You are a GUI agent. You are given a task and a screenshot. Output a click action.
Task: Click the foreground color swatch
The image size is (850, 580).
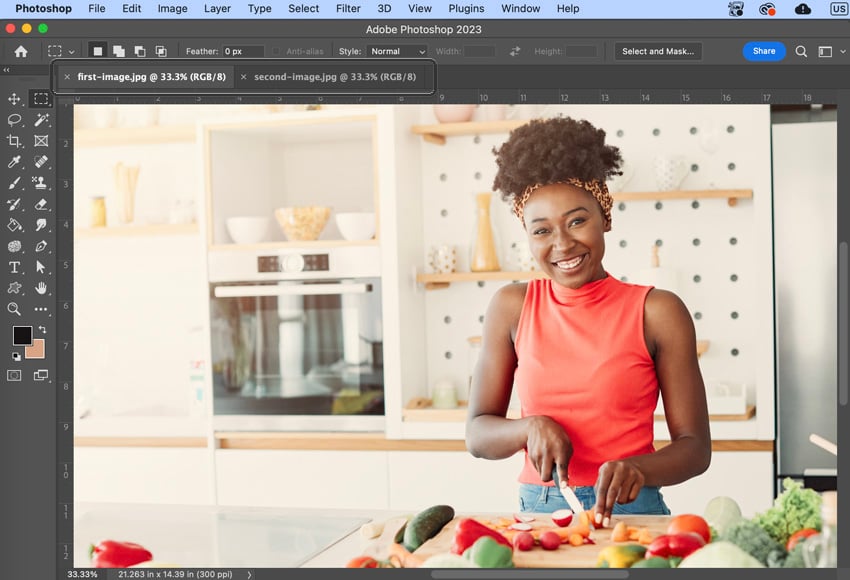(22, 335)
